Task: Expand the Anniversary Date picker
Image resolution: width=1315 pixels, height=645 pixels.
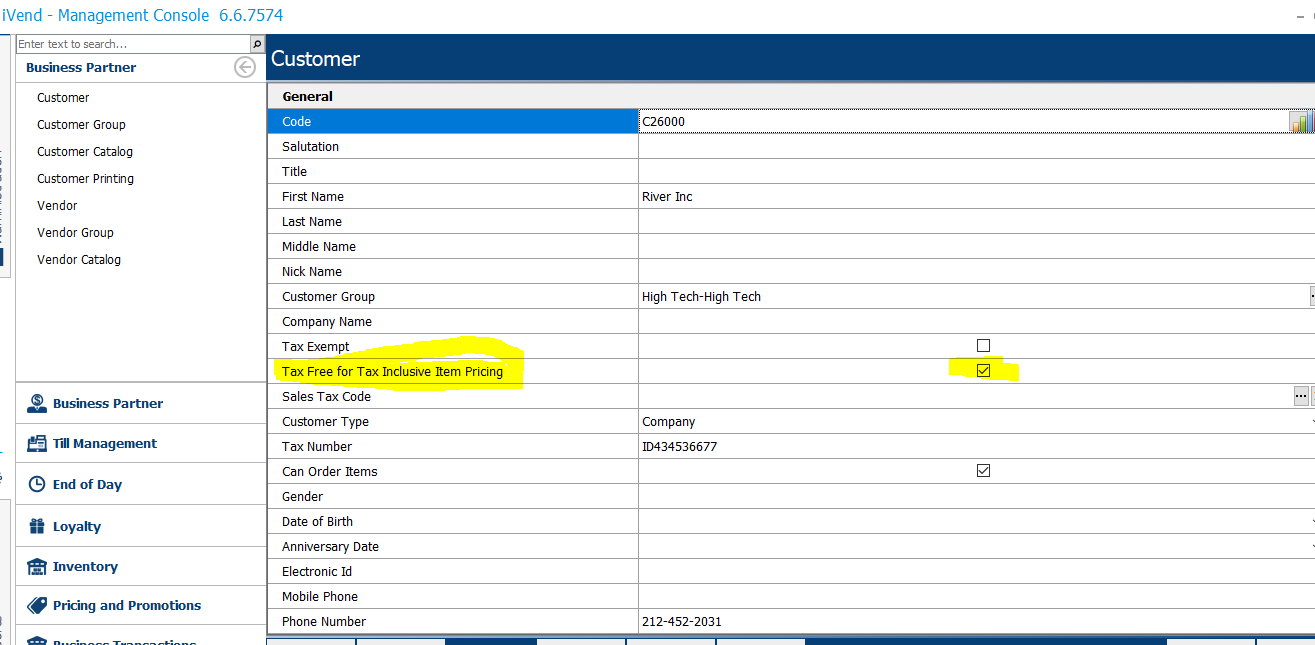Action: (x=1312, y=547)
